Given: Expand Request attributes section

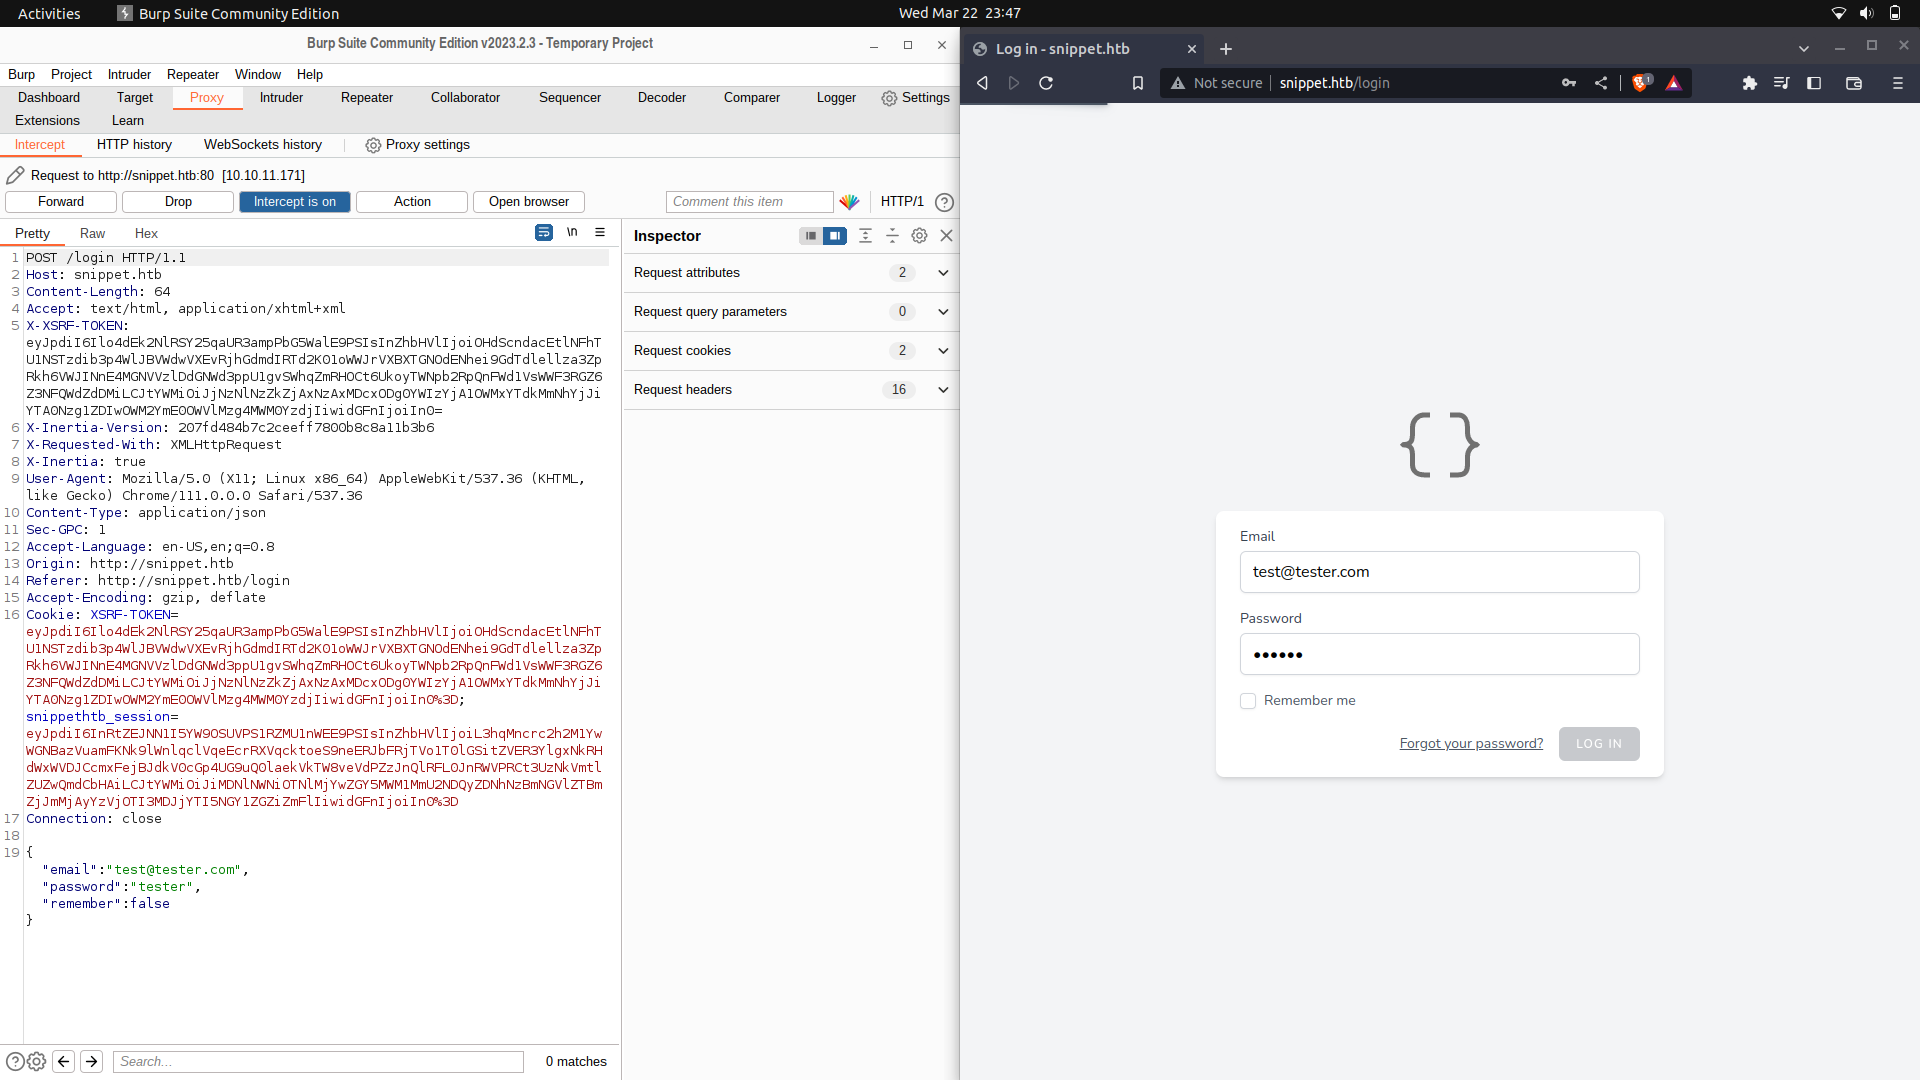Looking at the screenshot, I should point(942,273).
